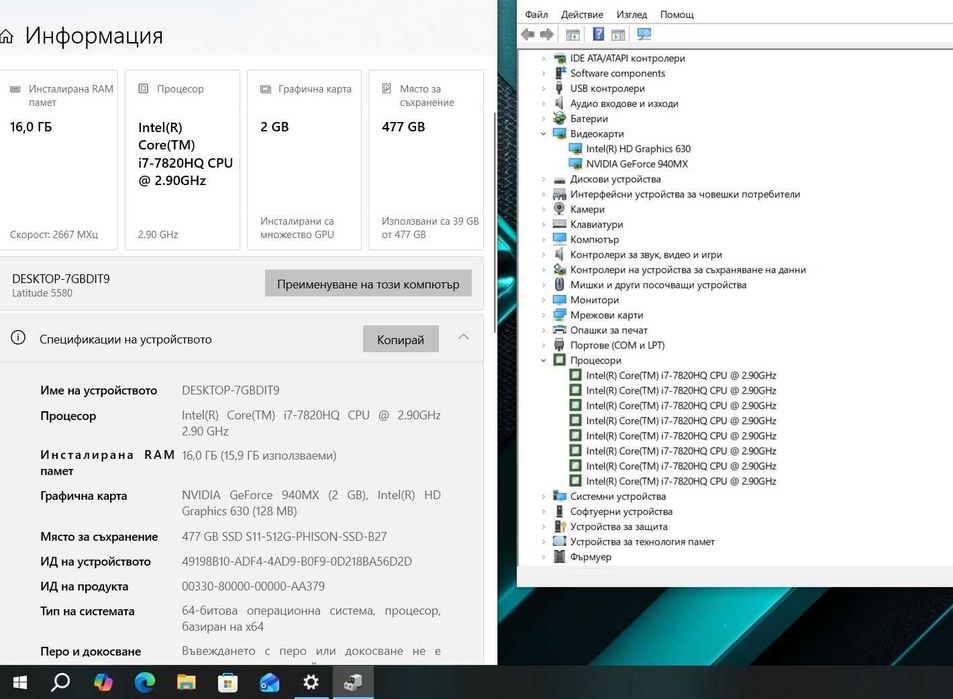Expand the Системни устройства node
The width and height of the screenshot is (953, 699).
point(543,497)
